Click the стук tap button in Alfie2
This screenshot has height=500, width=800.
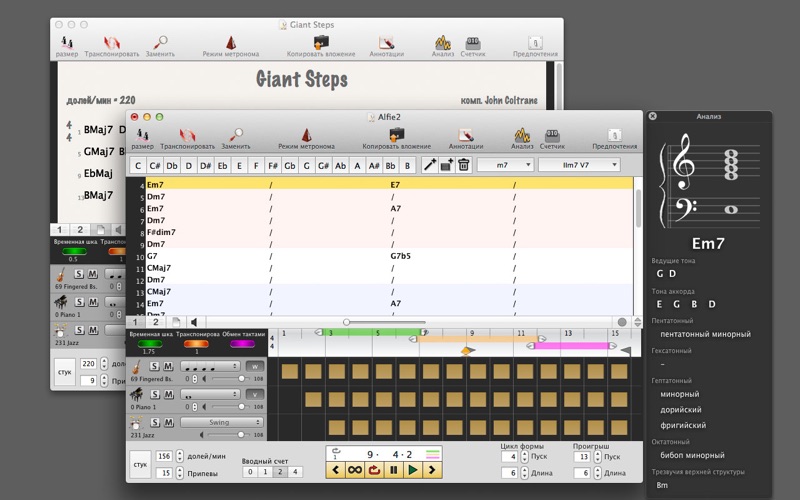click(140, 464)
